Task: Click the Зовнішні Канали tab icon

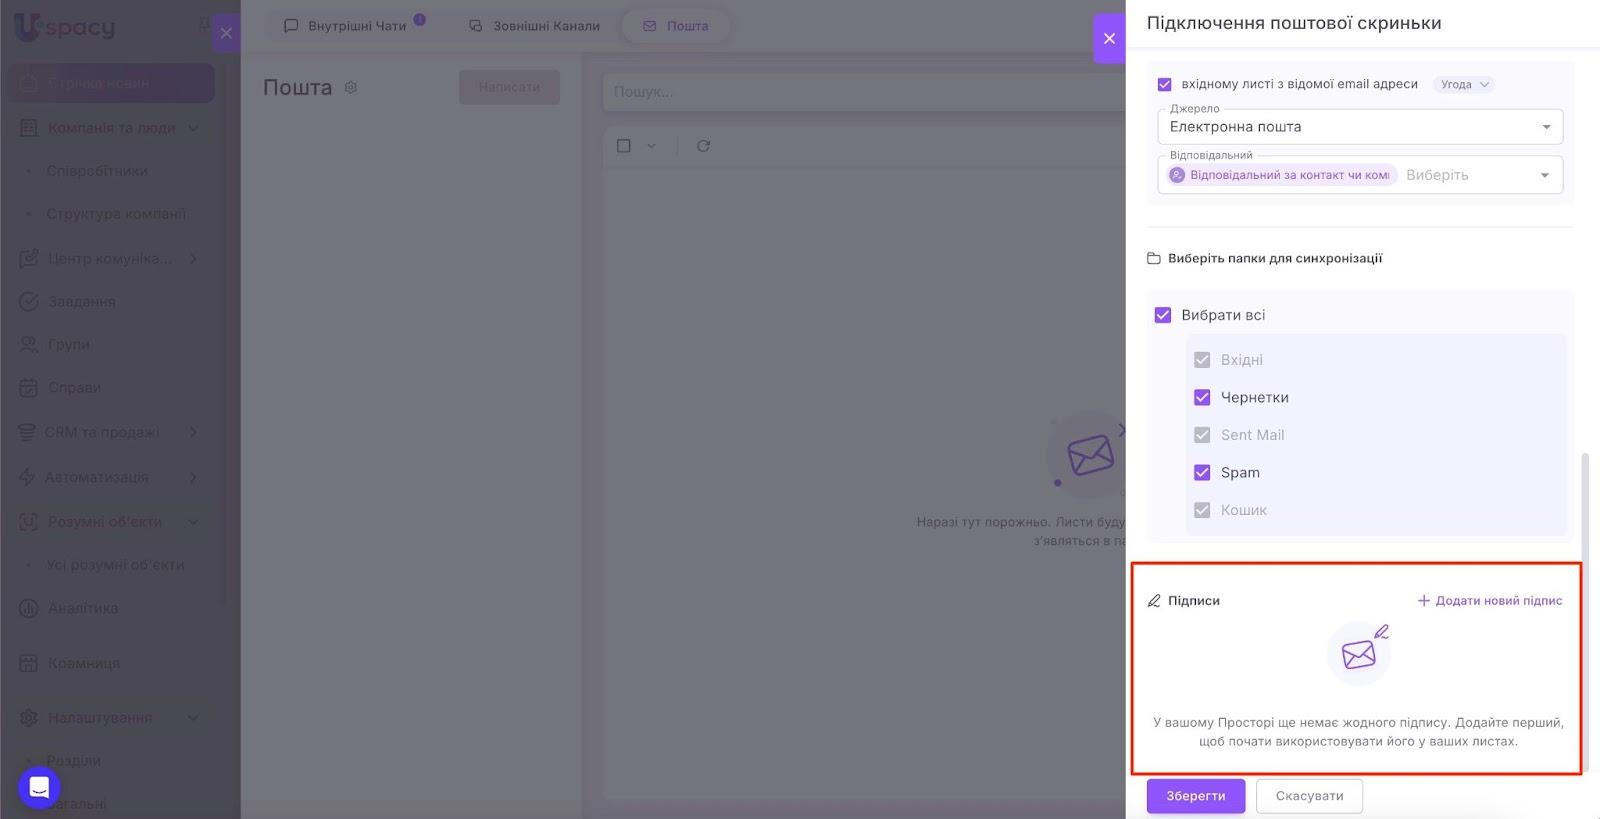Action: 476,26
